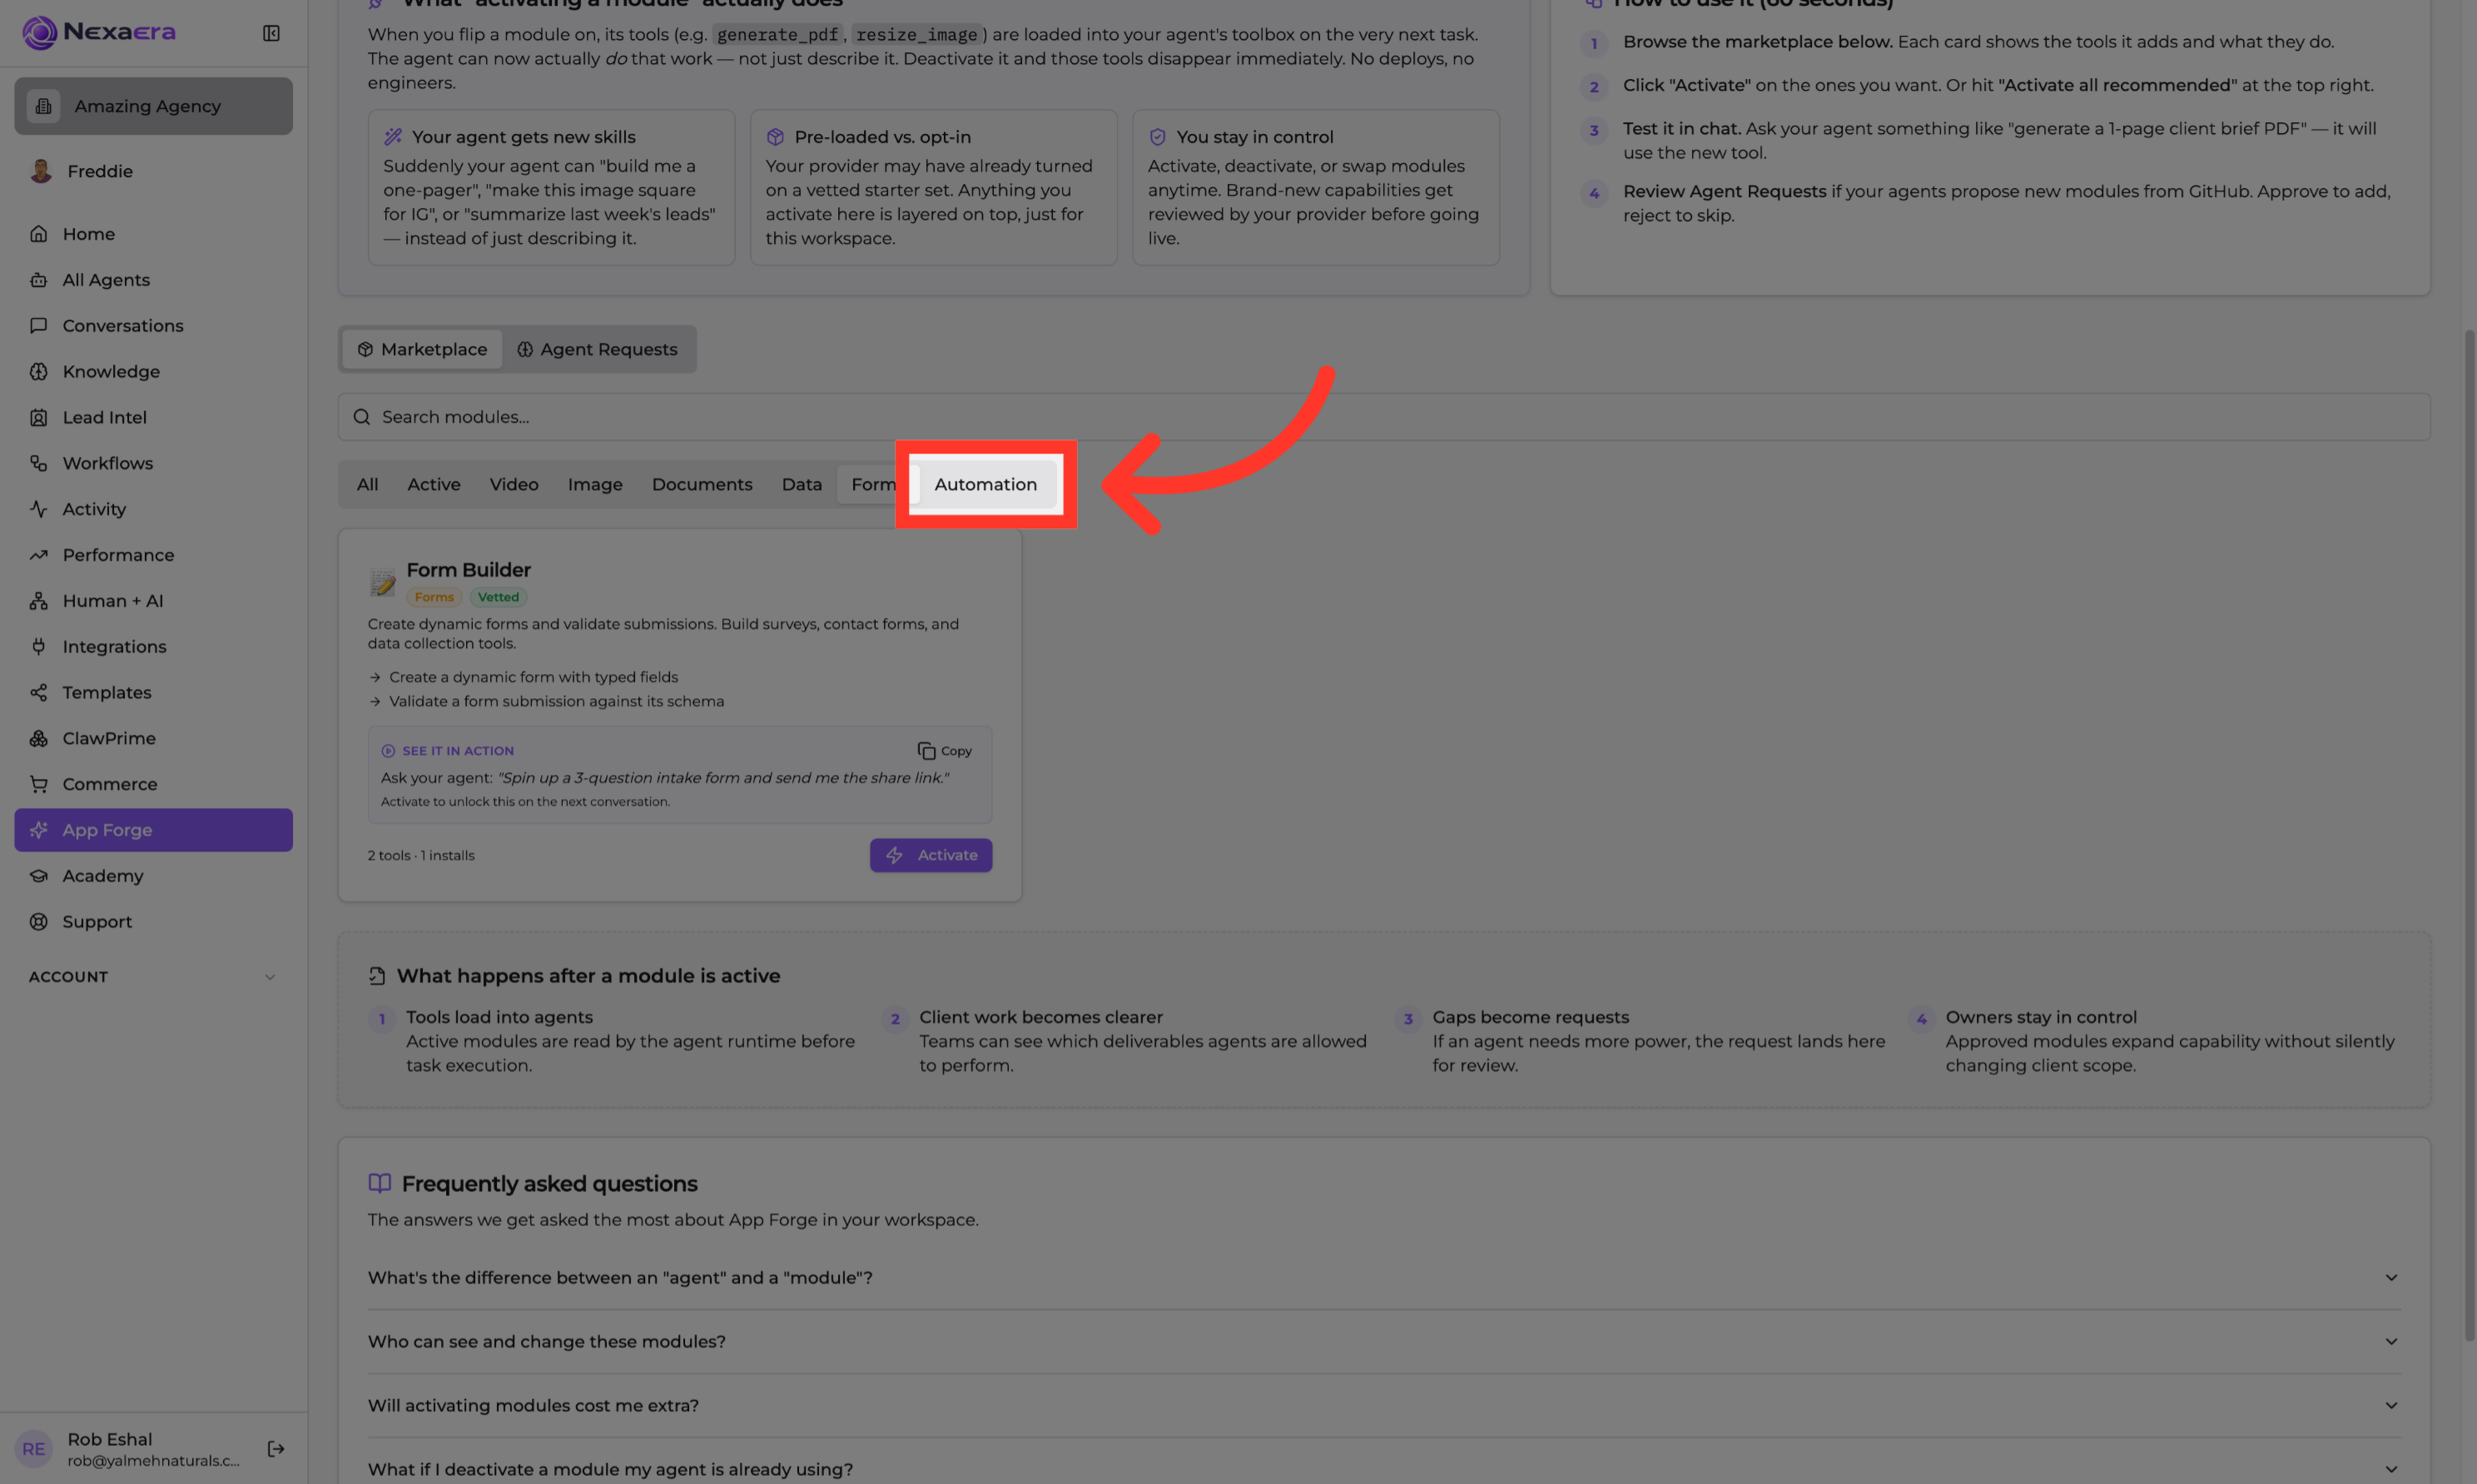Show All modules filter

(367, 484)
